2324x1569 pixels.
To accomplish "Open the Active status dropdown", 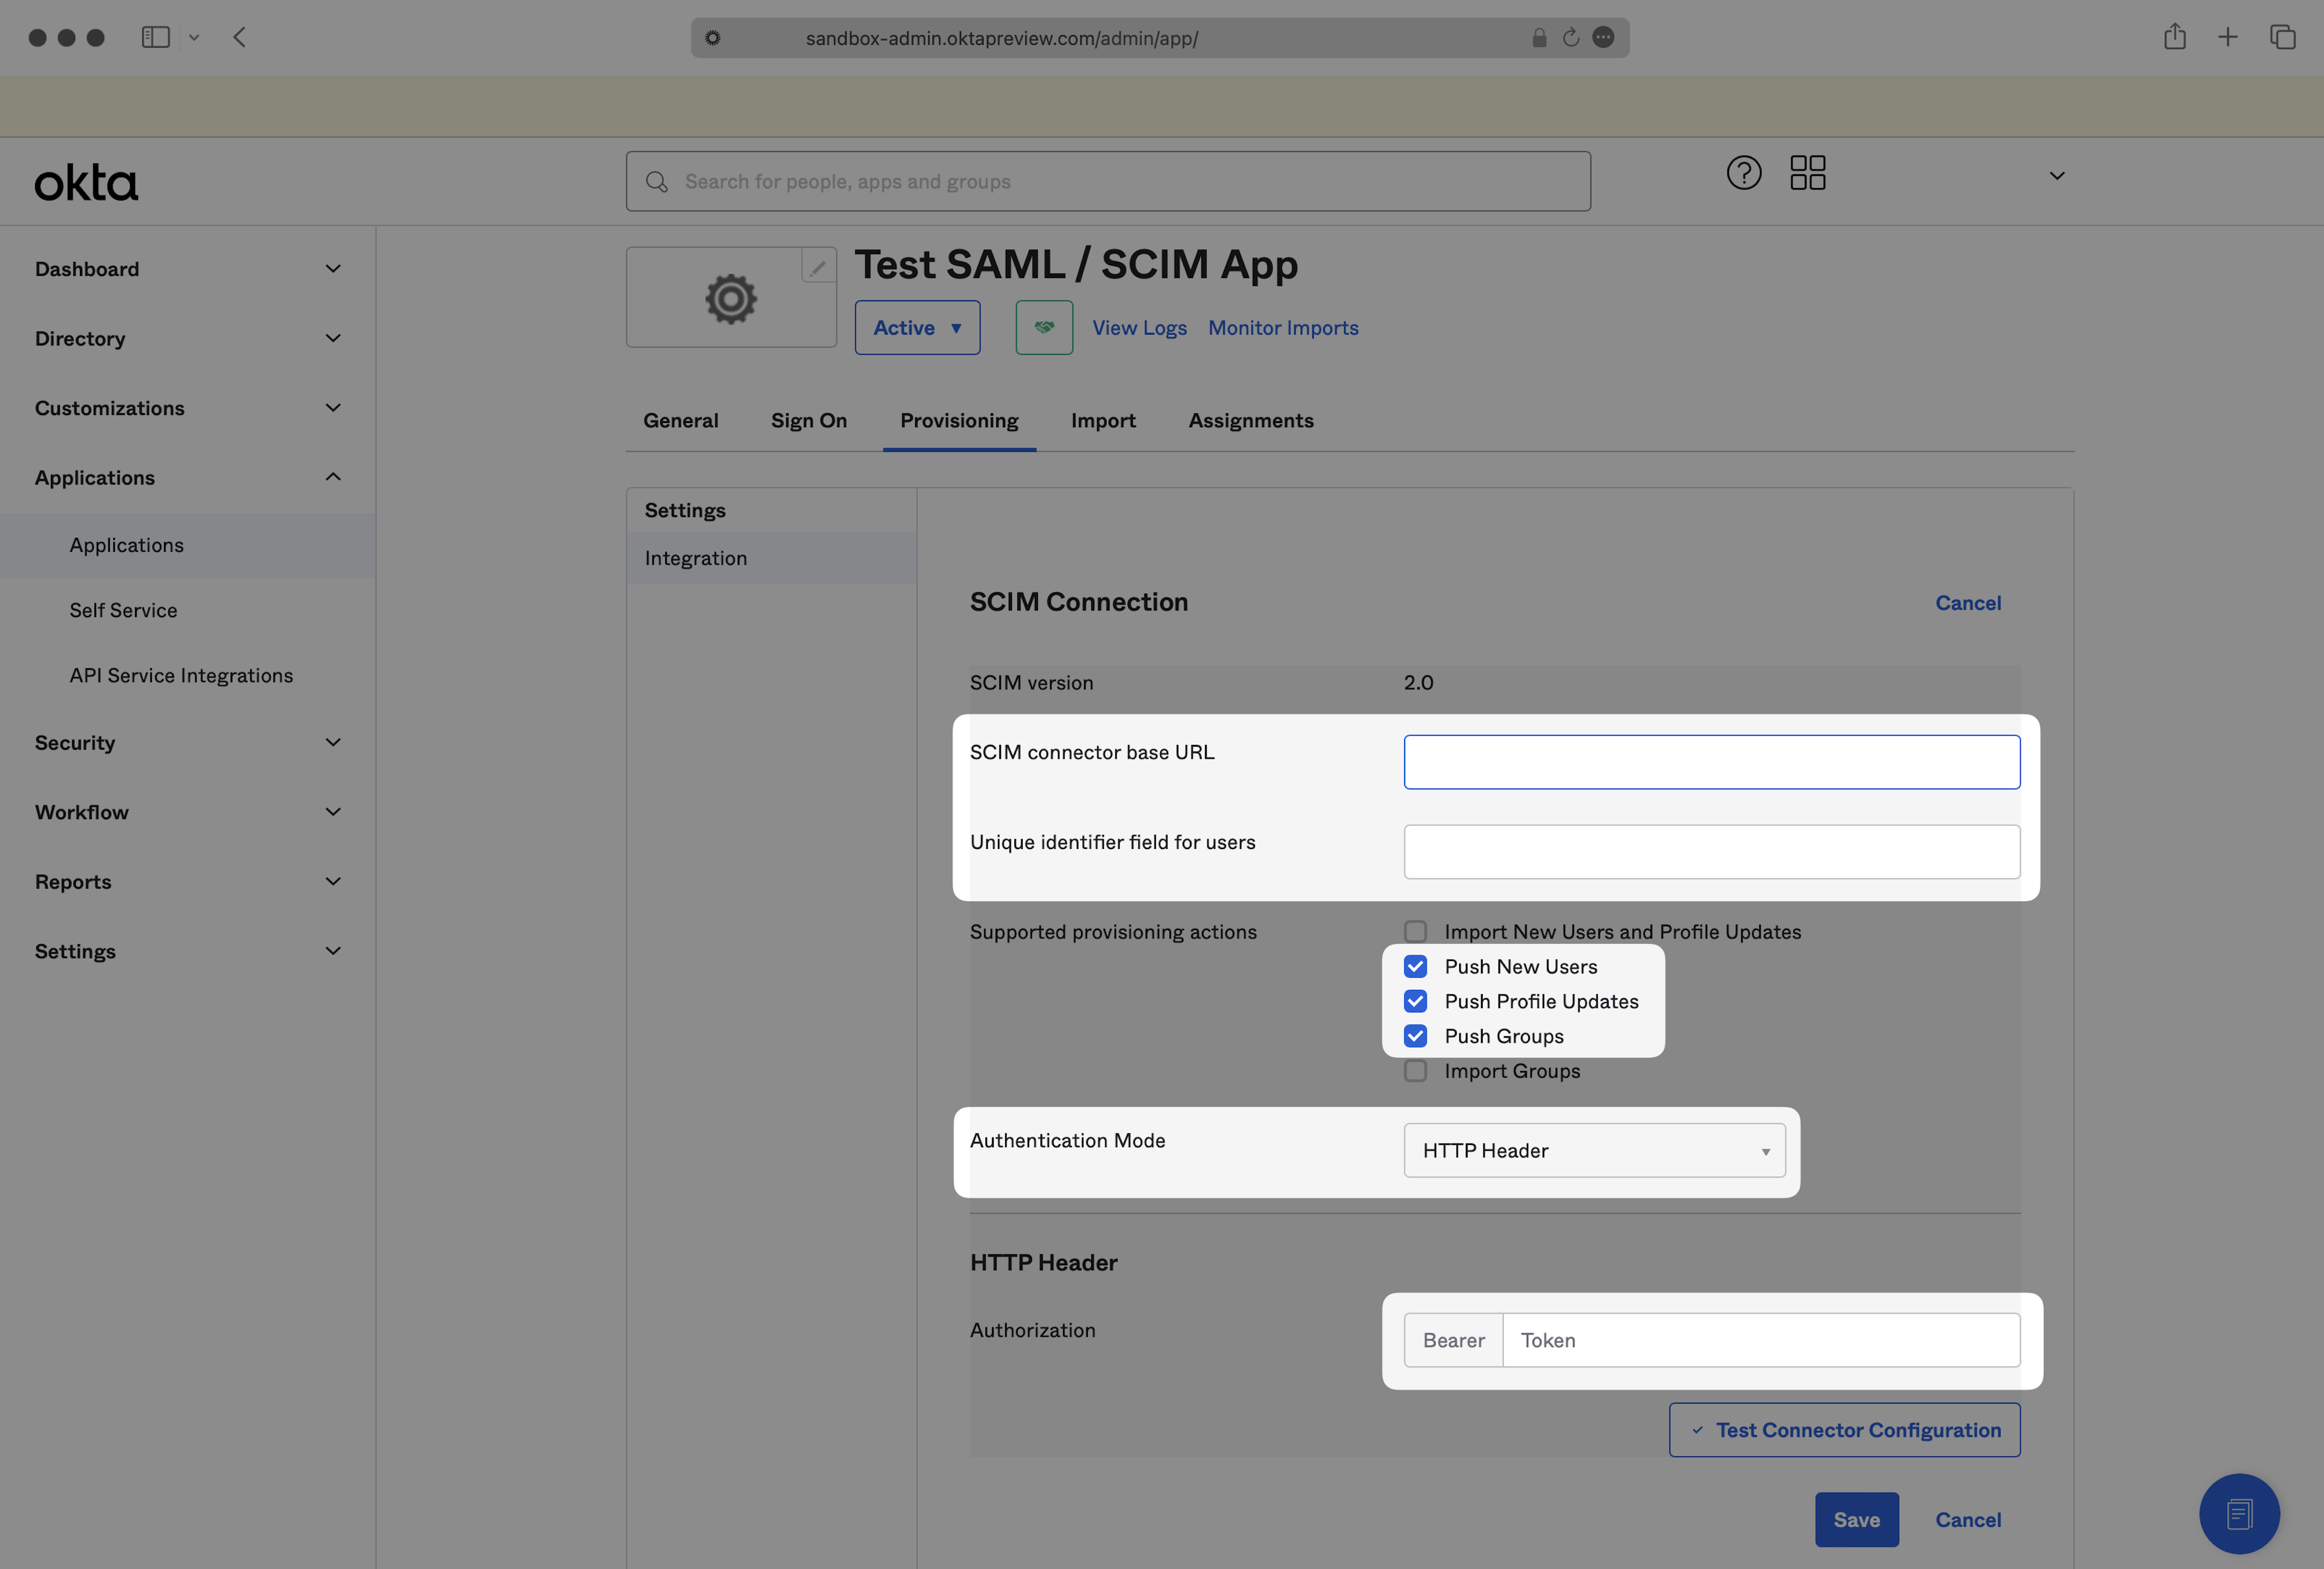I will (x=916, y=327).
